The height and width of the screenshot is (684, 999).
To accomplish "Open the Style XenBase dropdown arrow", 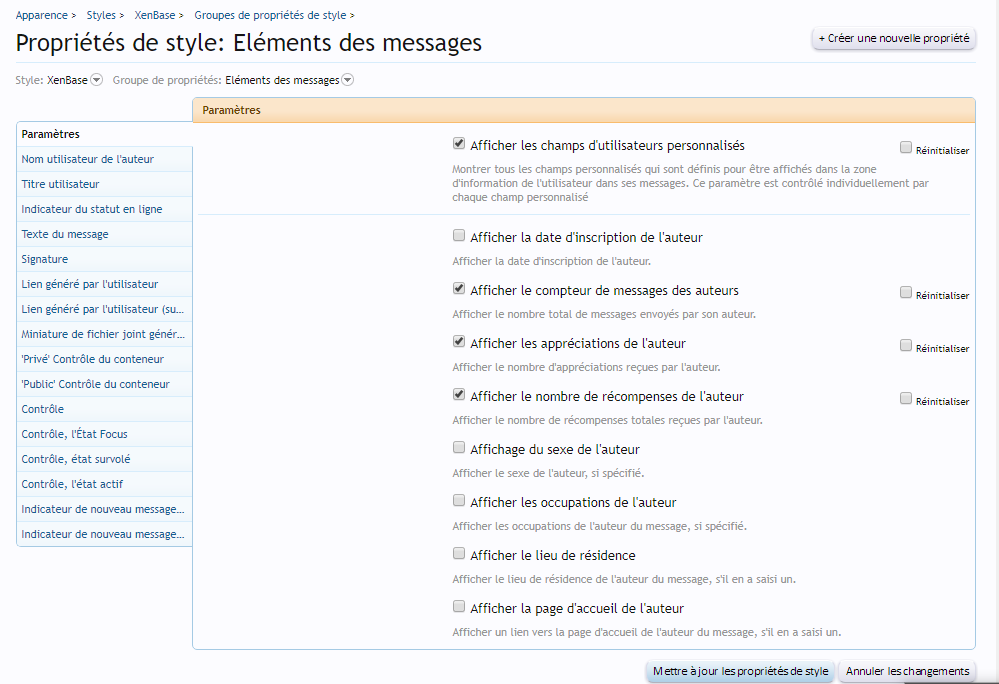I will [x=97, y=81].
